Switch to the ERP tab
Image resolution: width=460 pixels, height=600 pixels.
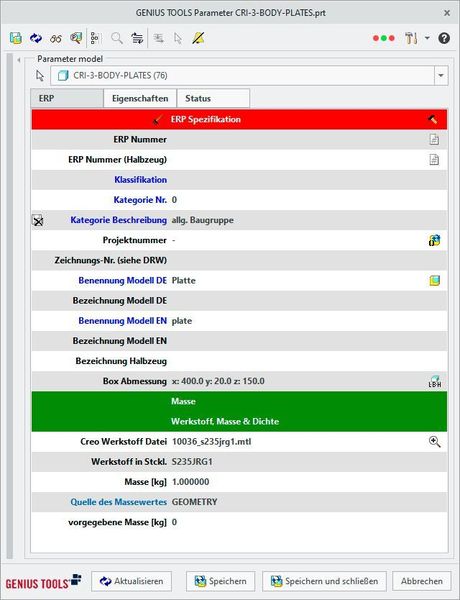coord(67,98)
